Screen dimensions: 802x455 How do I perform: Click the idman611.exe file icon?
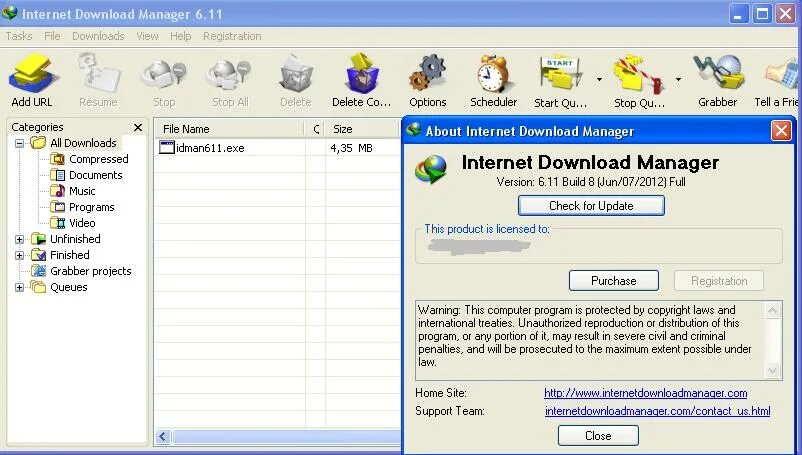point(167,147)
